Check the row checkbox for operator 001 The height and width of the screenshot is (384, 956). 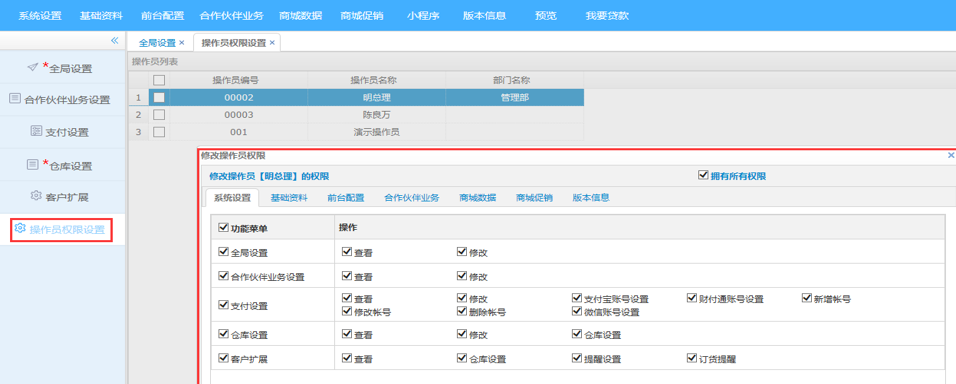pos(159,131)
